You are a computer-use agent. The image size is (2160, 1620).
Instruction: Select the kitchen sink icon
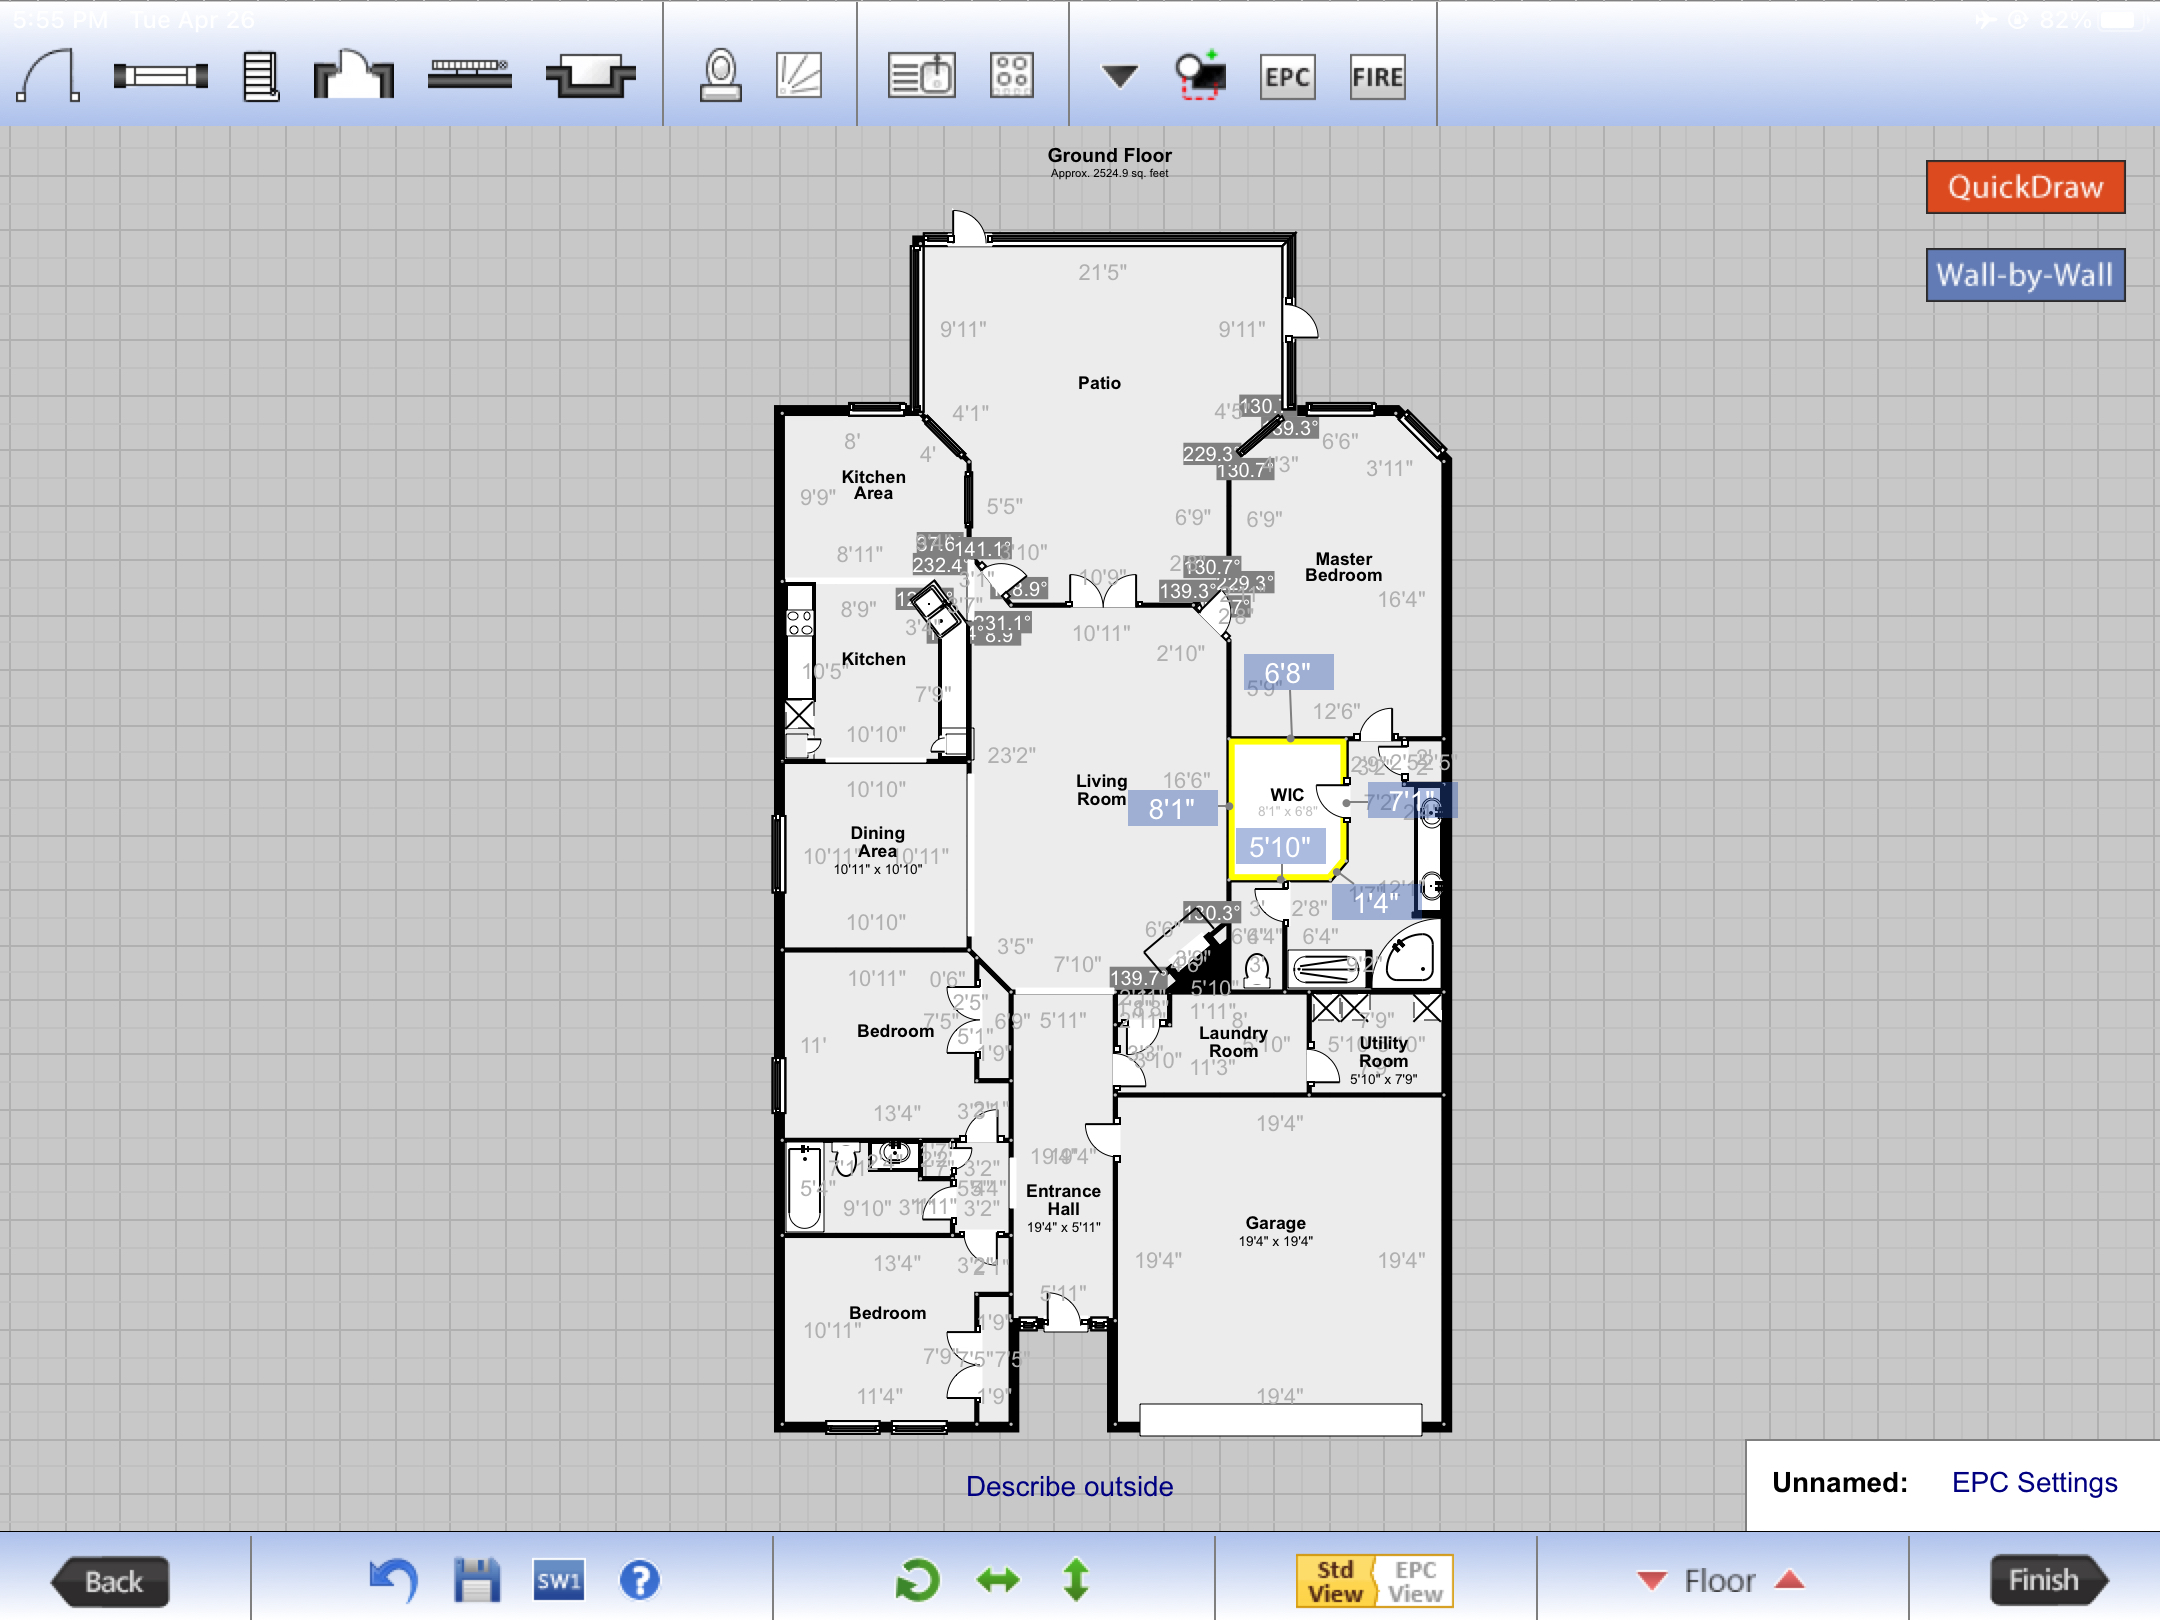[921, 76]
